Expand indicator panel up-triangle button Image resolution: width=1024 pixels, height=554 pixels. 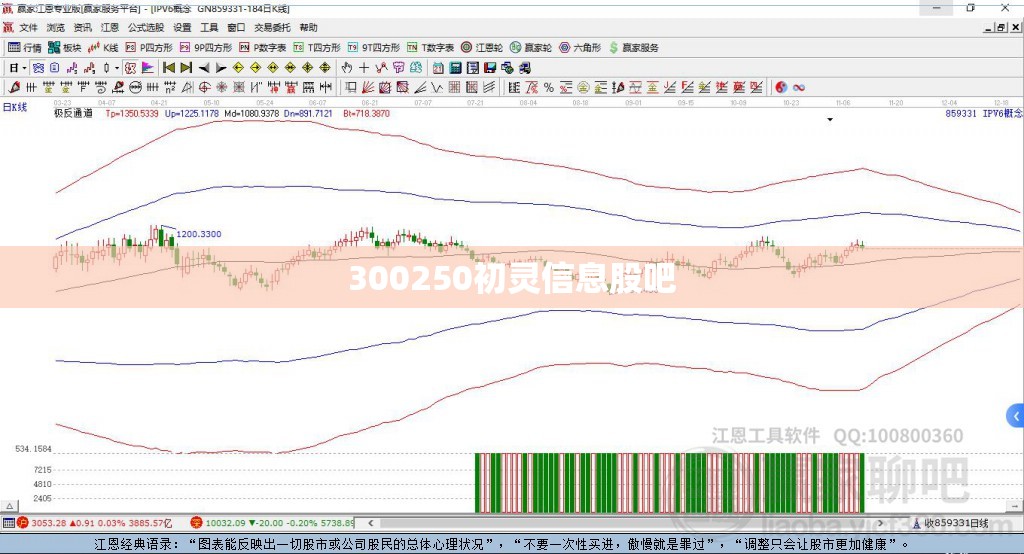[x=10, y=506]
